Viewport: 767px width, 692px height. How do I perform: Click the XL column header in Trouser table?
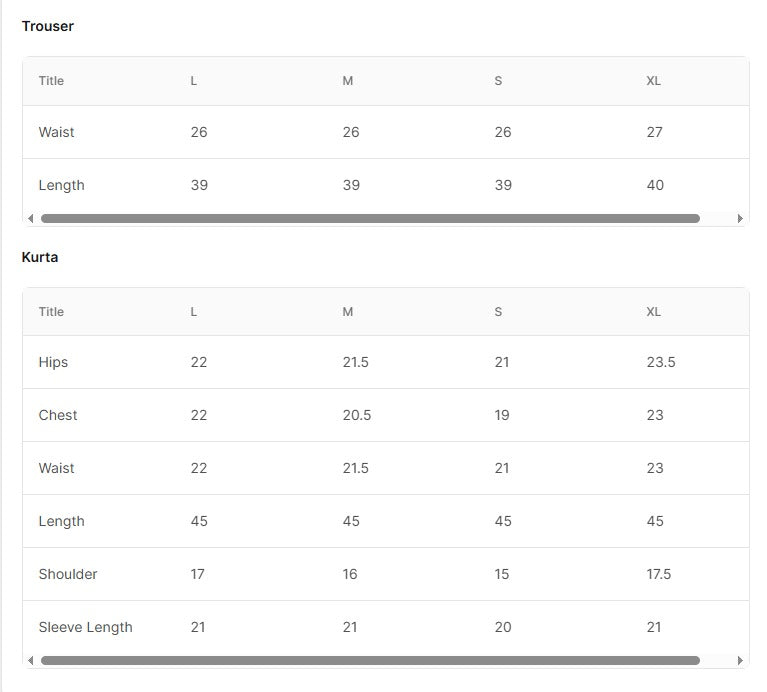pos(654,81)
